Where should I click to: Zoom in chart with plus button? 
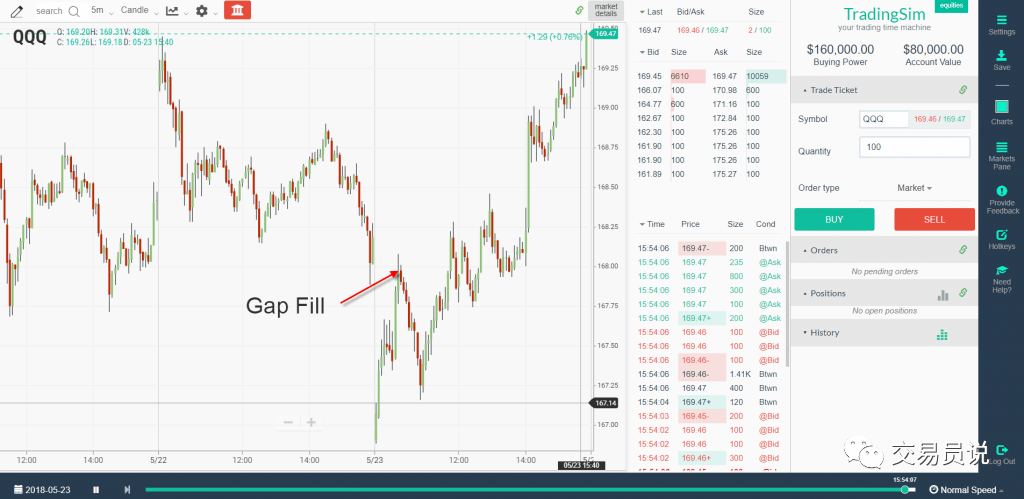312,422
